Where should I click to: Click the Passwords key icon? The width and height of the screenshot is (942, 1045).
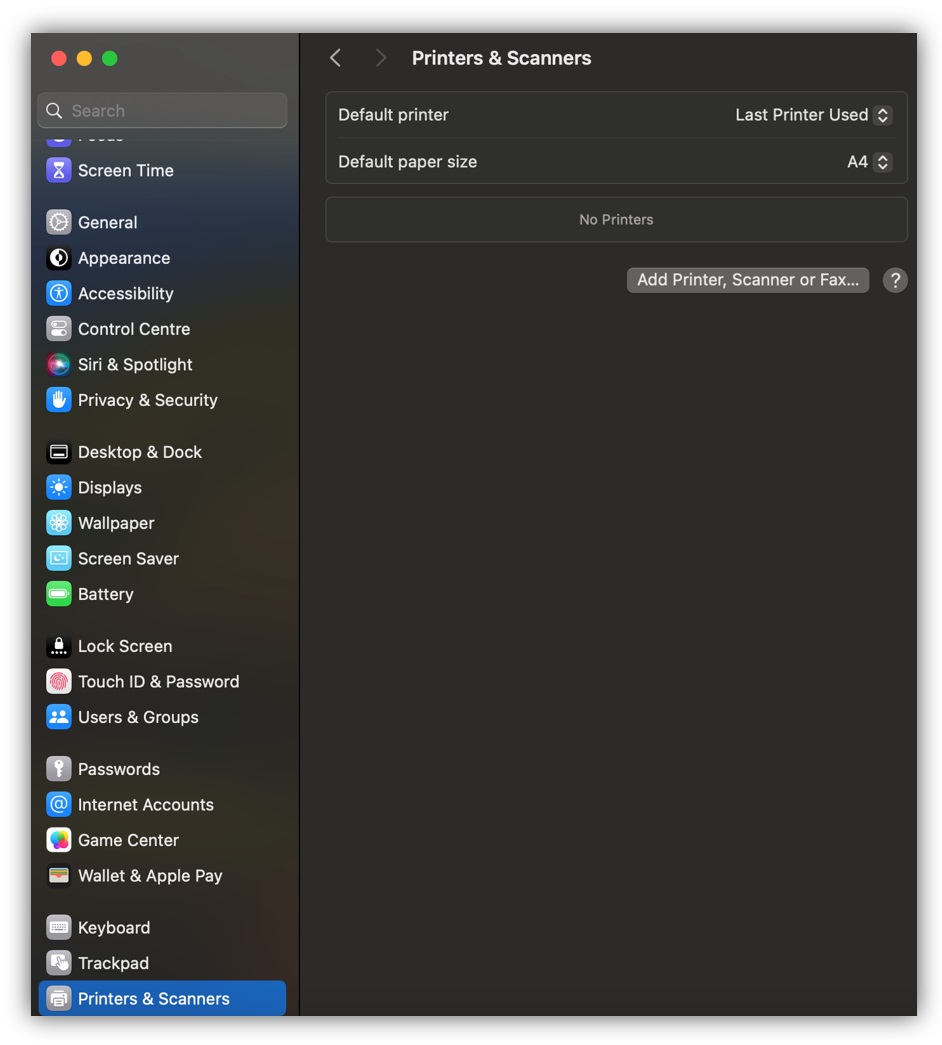(x=59, y=769)
